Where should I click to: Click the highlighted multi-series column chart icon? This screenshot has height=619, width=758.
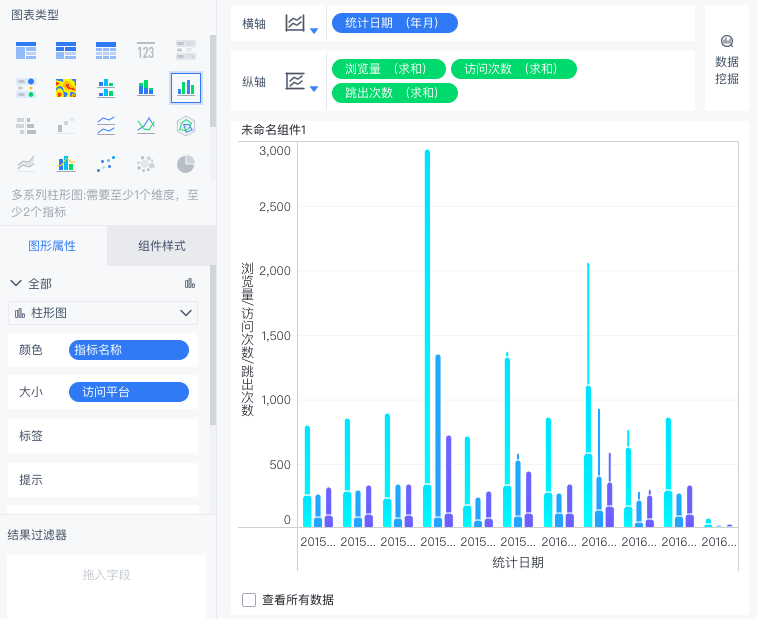186,88
